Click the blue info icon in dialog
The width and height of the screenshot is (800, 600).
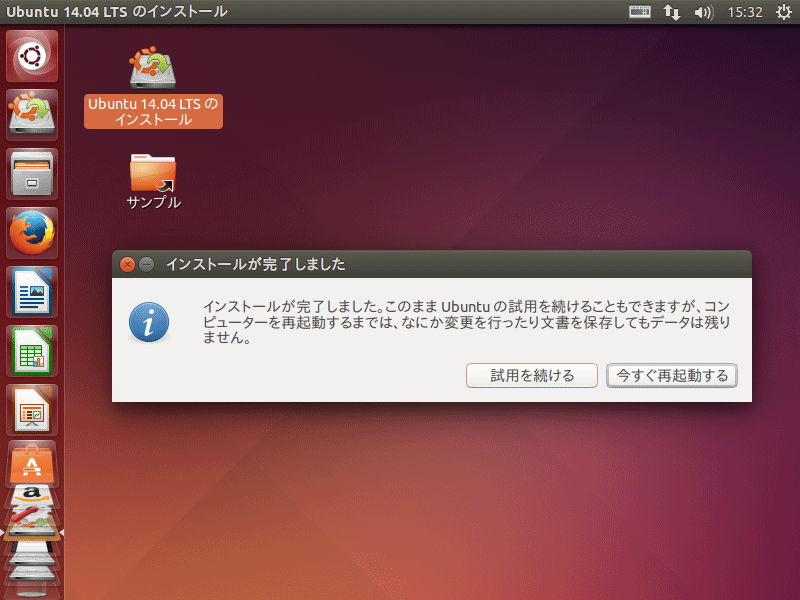point(148,322)
